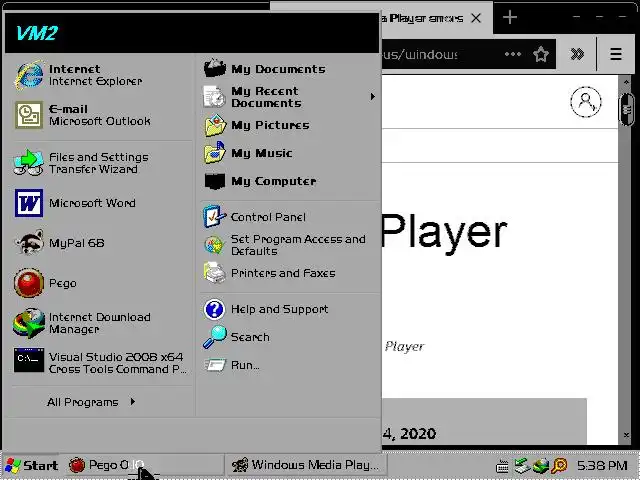The image size is (640, 480).
Task: Click the Start button
Action: click(32, 465)
